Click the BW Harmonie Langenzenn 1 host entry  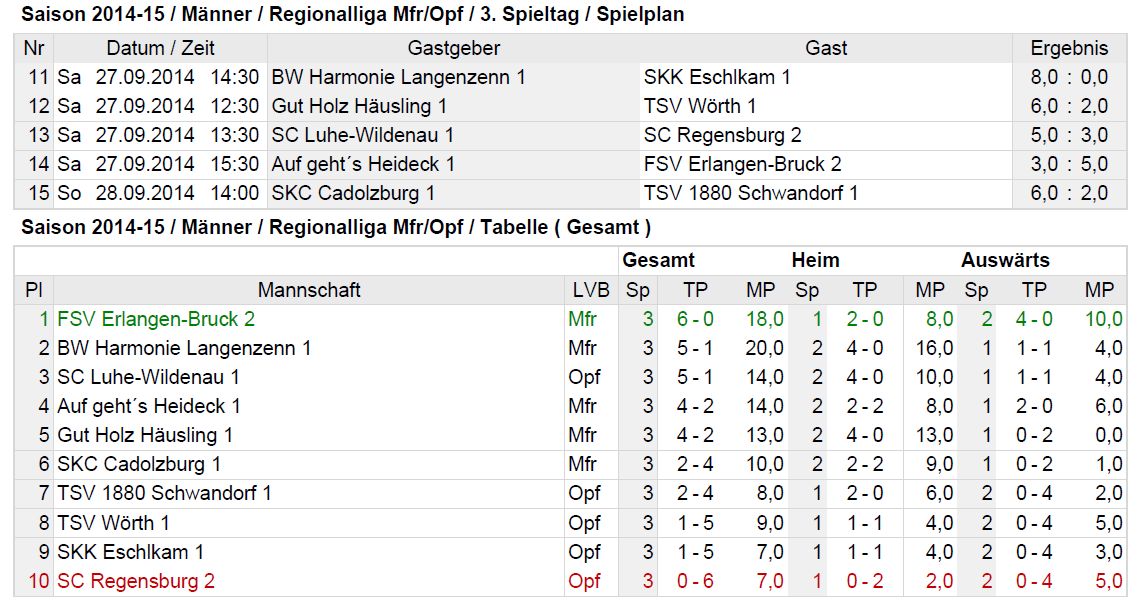coord(398,77)
